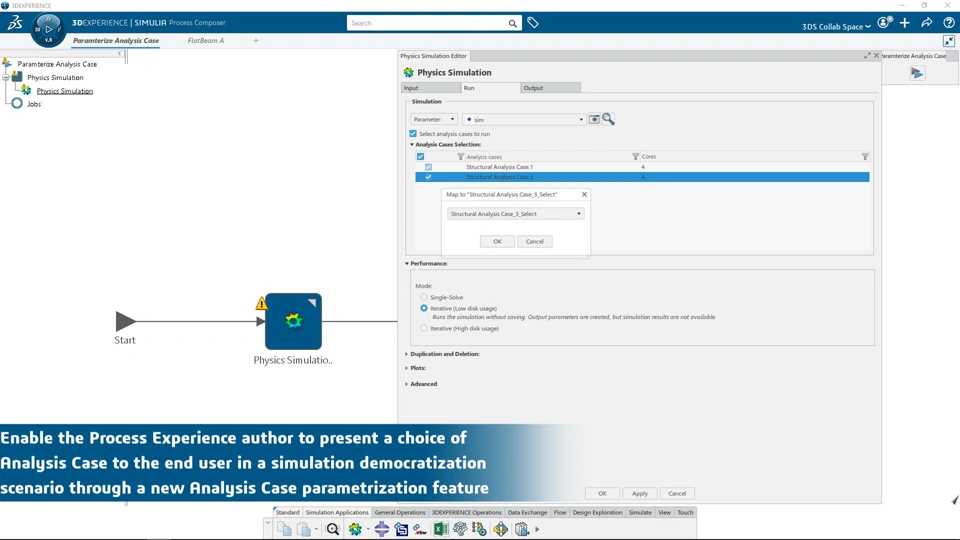The image size is (960, 540).
Task: Click the plus Add icon in top bar
Action: pos(905,23)
